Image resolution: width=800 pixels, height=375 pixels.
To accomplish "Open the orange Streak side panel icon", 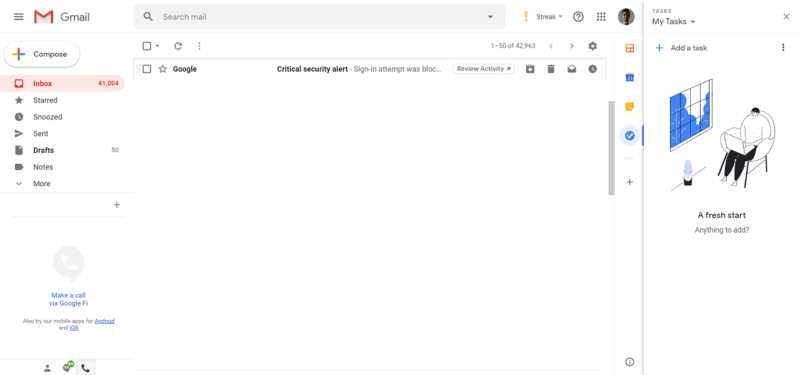I will click(x=630, y=48).
